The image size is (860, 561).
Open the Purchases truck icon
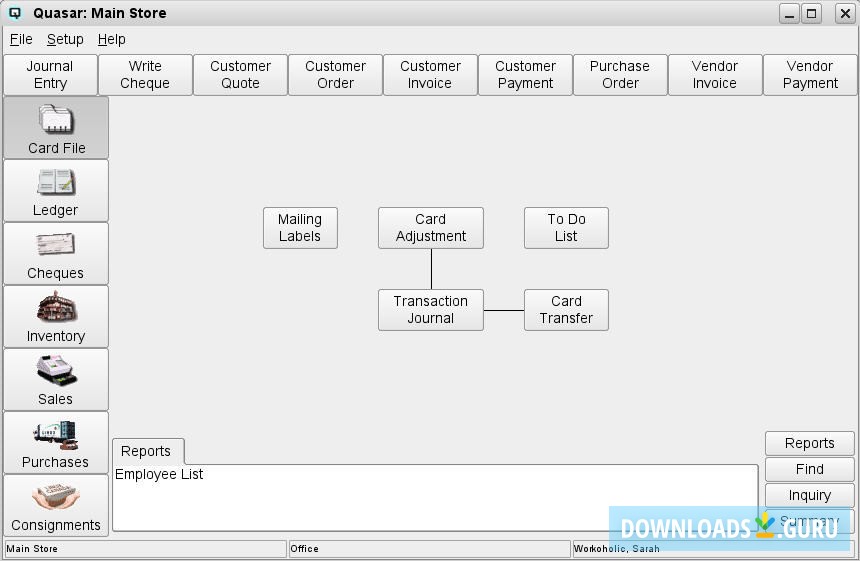point(56,443)
